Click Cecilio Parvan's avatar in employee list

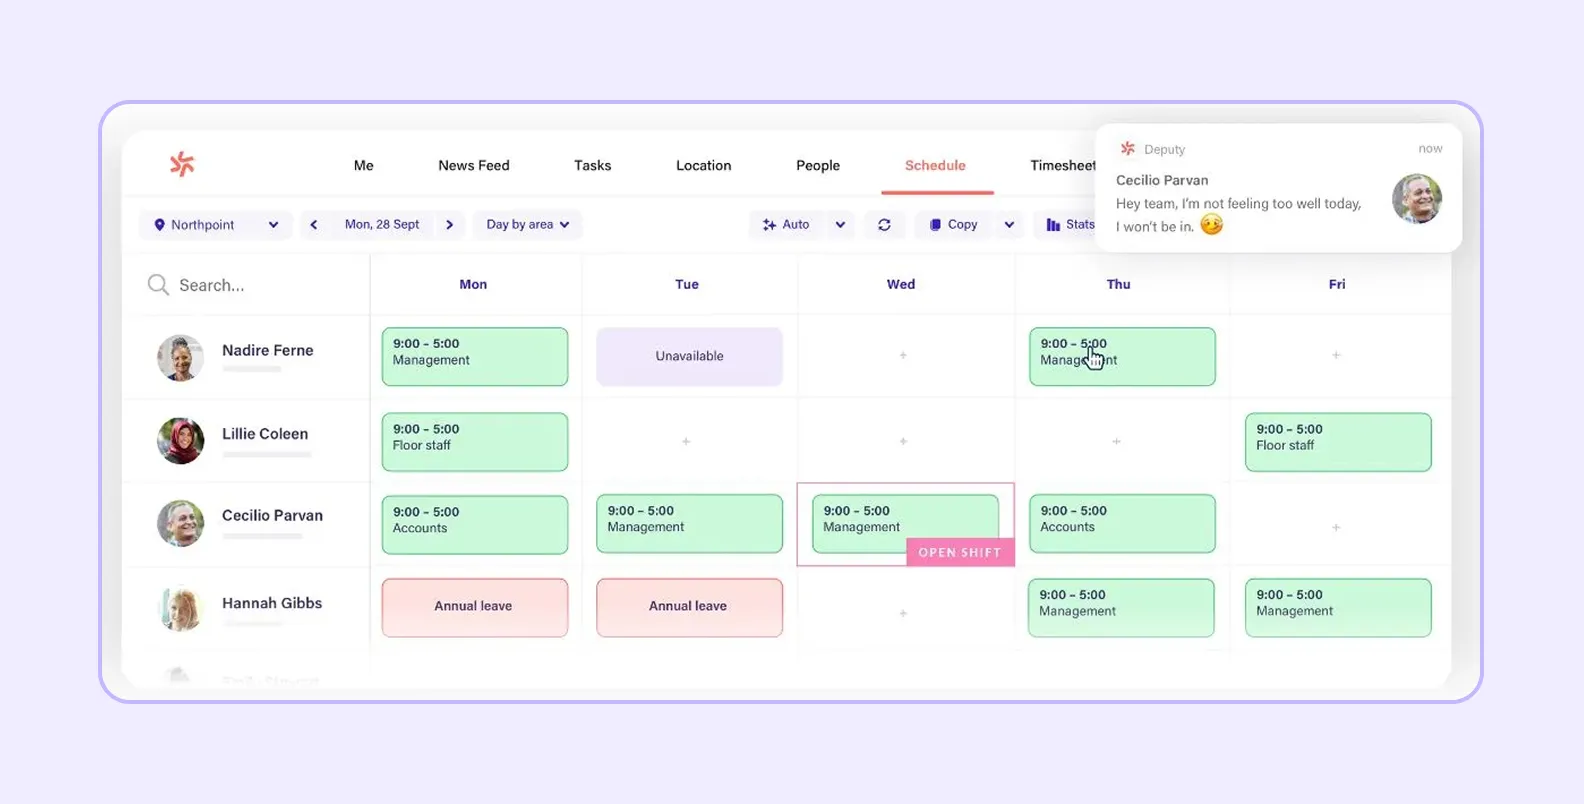pos(181,523)
